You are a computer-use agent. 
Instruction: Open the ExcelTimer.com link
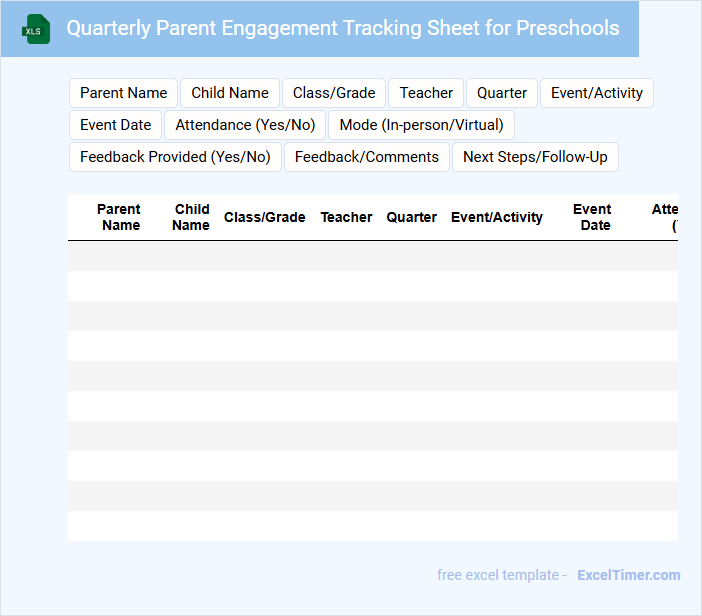(x=628, y=575)
